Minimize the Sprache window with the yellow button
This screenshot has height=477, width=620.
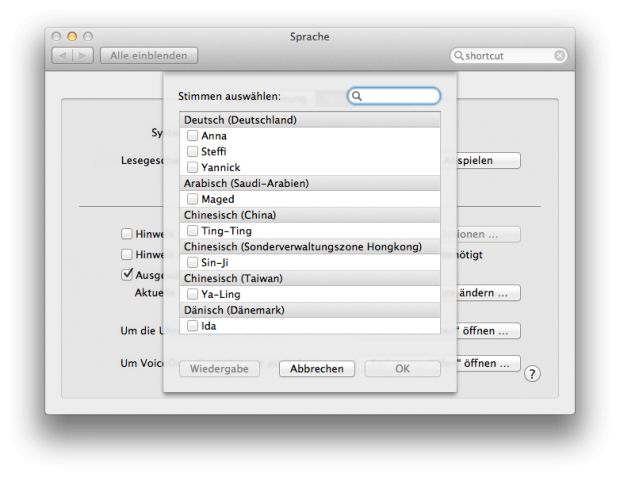click(72, 36)
